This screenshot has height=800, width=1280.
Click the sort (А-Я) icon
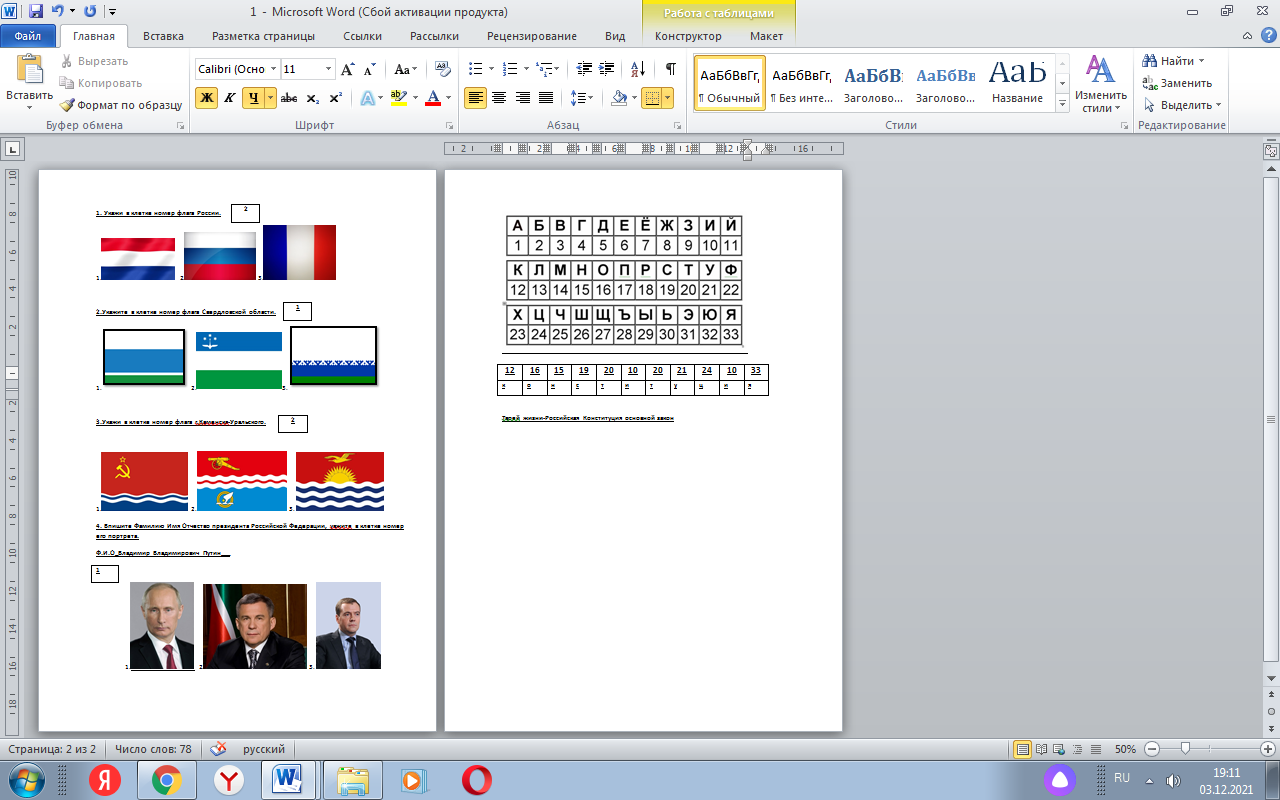(x=639, y=69)
